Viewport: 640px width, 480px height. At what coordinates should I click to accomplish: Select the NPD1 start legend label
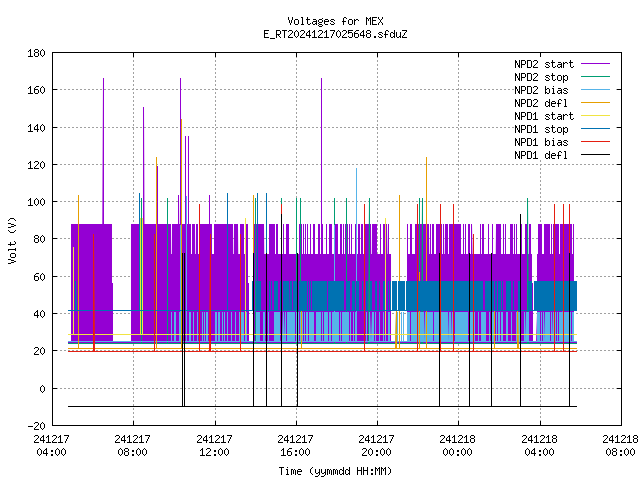pos(544,116)
